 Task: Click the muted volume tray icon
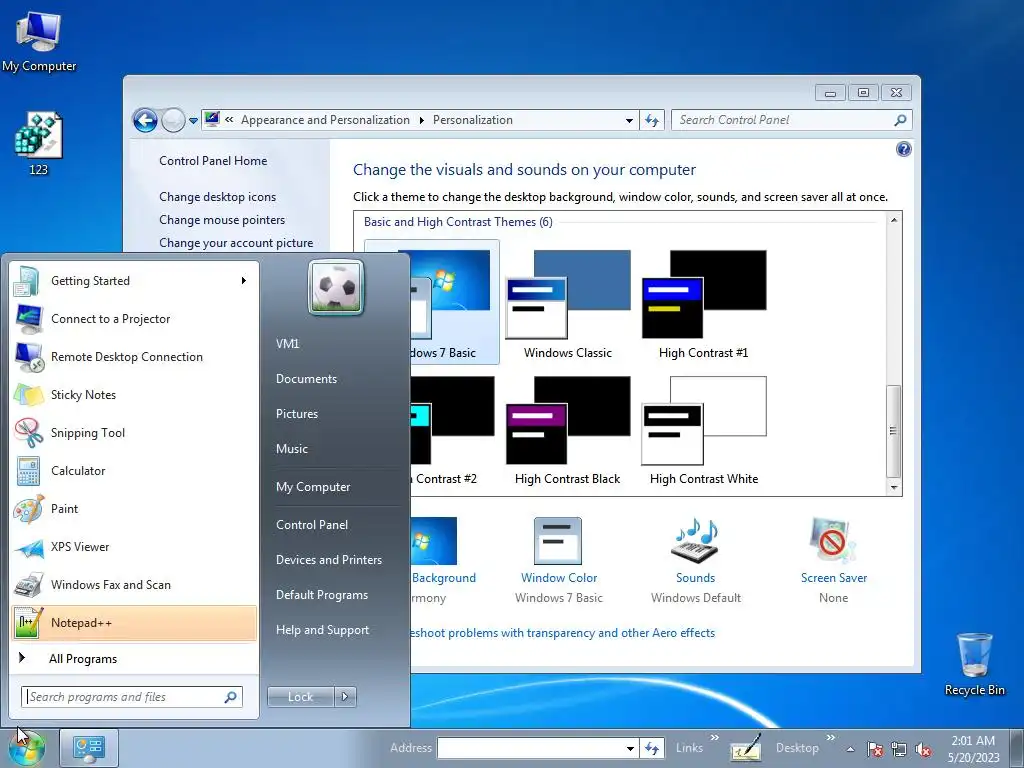923,749
